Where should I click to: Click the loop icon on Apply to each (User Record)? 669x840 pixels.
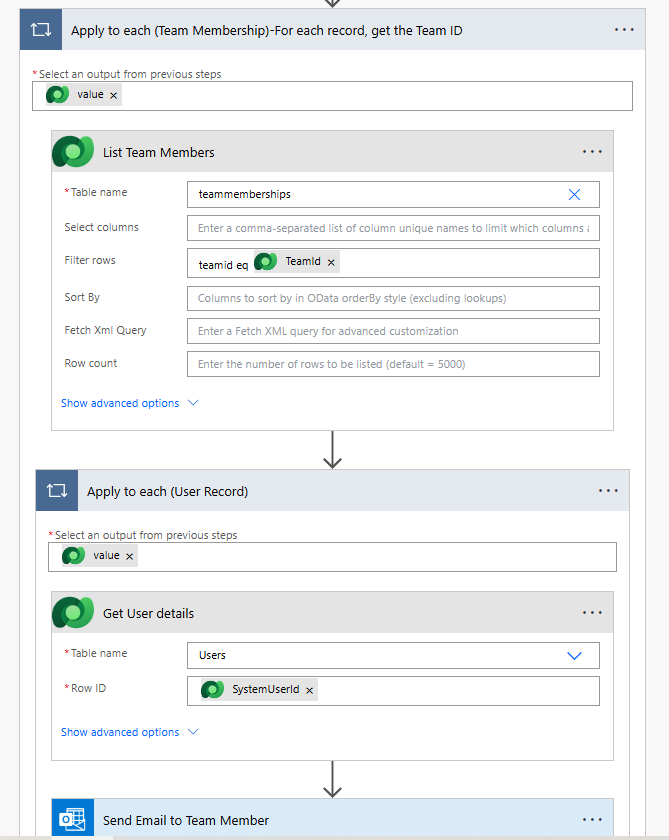57,491
